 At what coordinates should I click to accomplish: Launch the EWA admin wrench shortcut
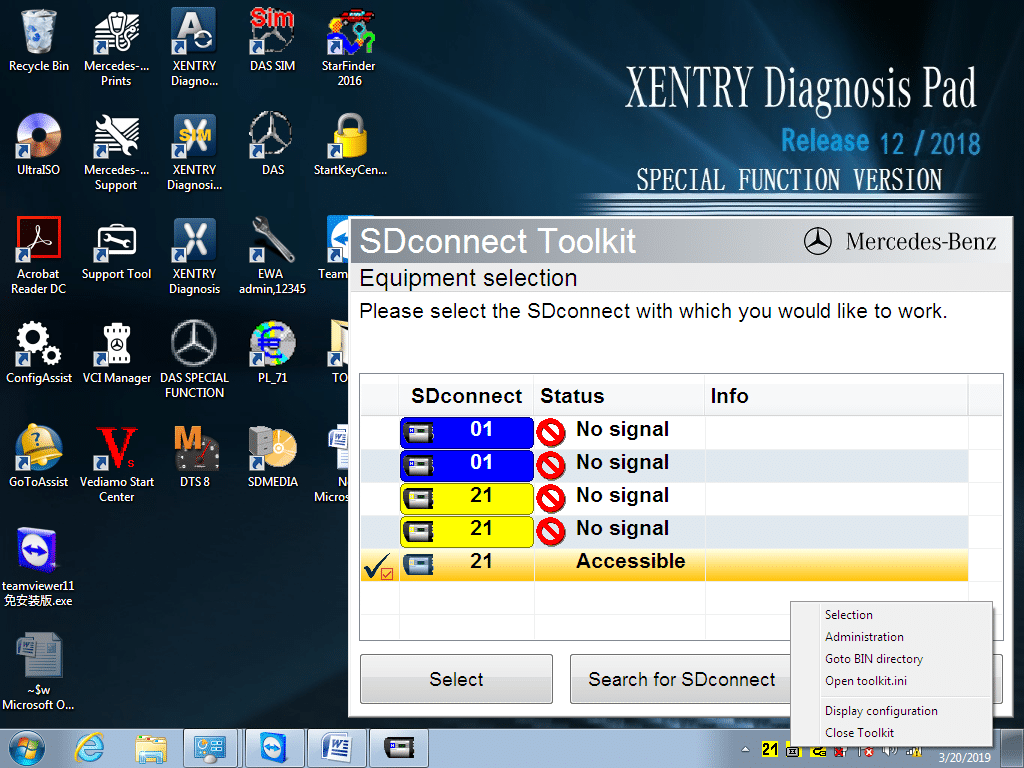coord(272,242)
